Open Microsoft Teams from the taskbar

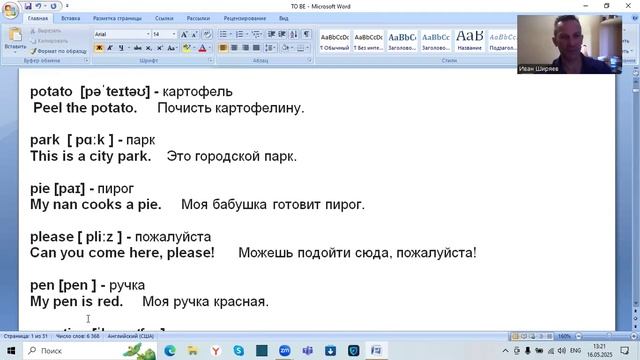[x=307, y=351]
